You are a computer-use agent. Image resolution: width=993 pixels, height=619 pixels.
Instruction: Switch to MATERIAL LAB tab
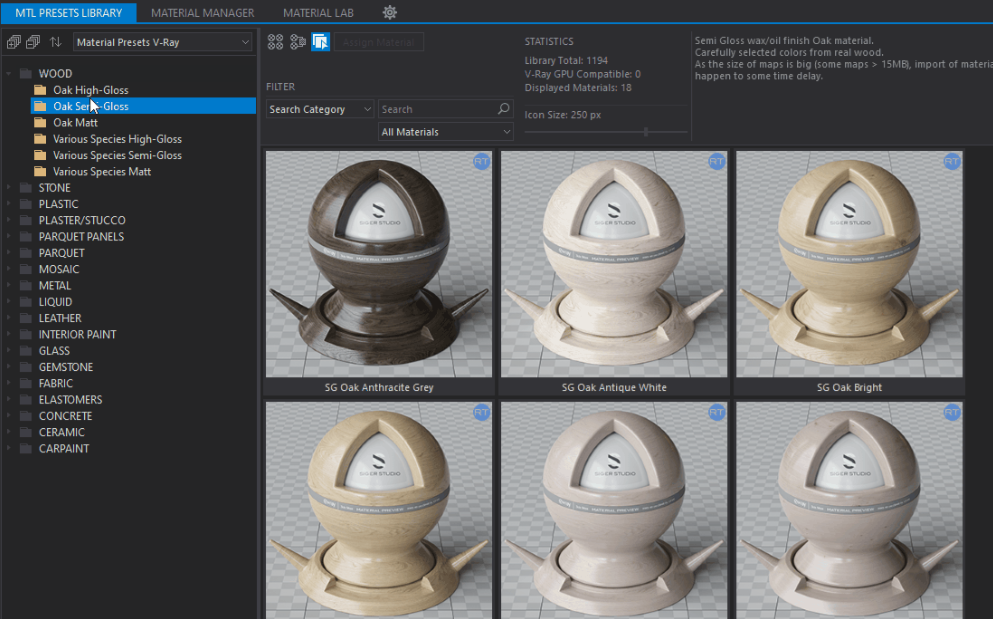[318, 12]
